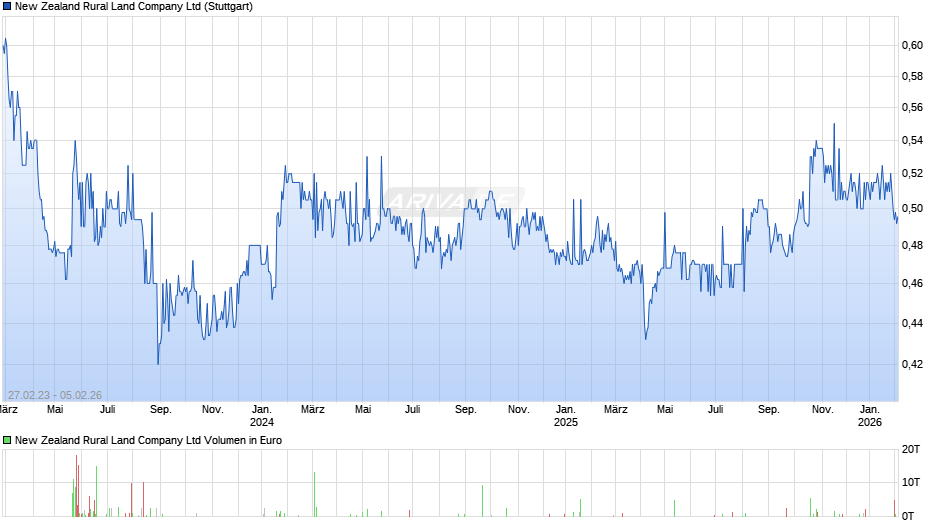Click the tall green volume bar near März 2024
This screenshot has width=940, height=526.
point(314,494)
